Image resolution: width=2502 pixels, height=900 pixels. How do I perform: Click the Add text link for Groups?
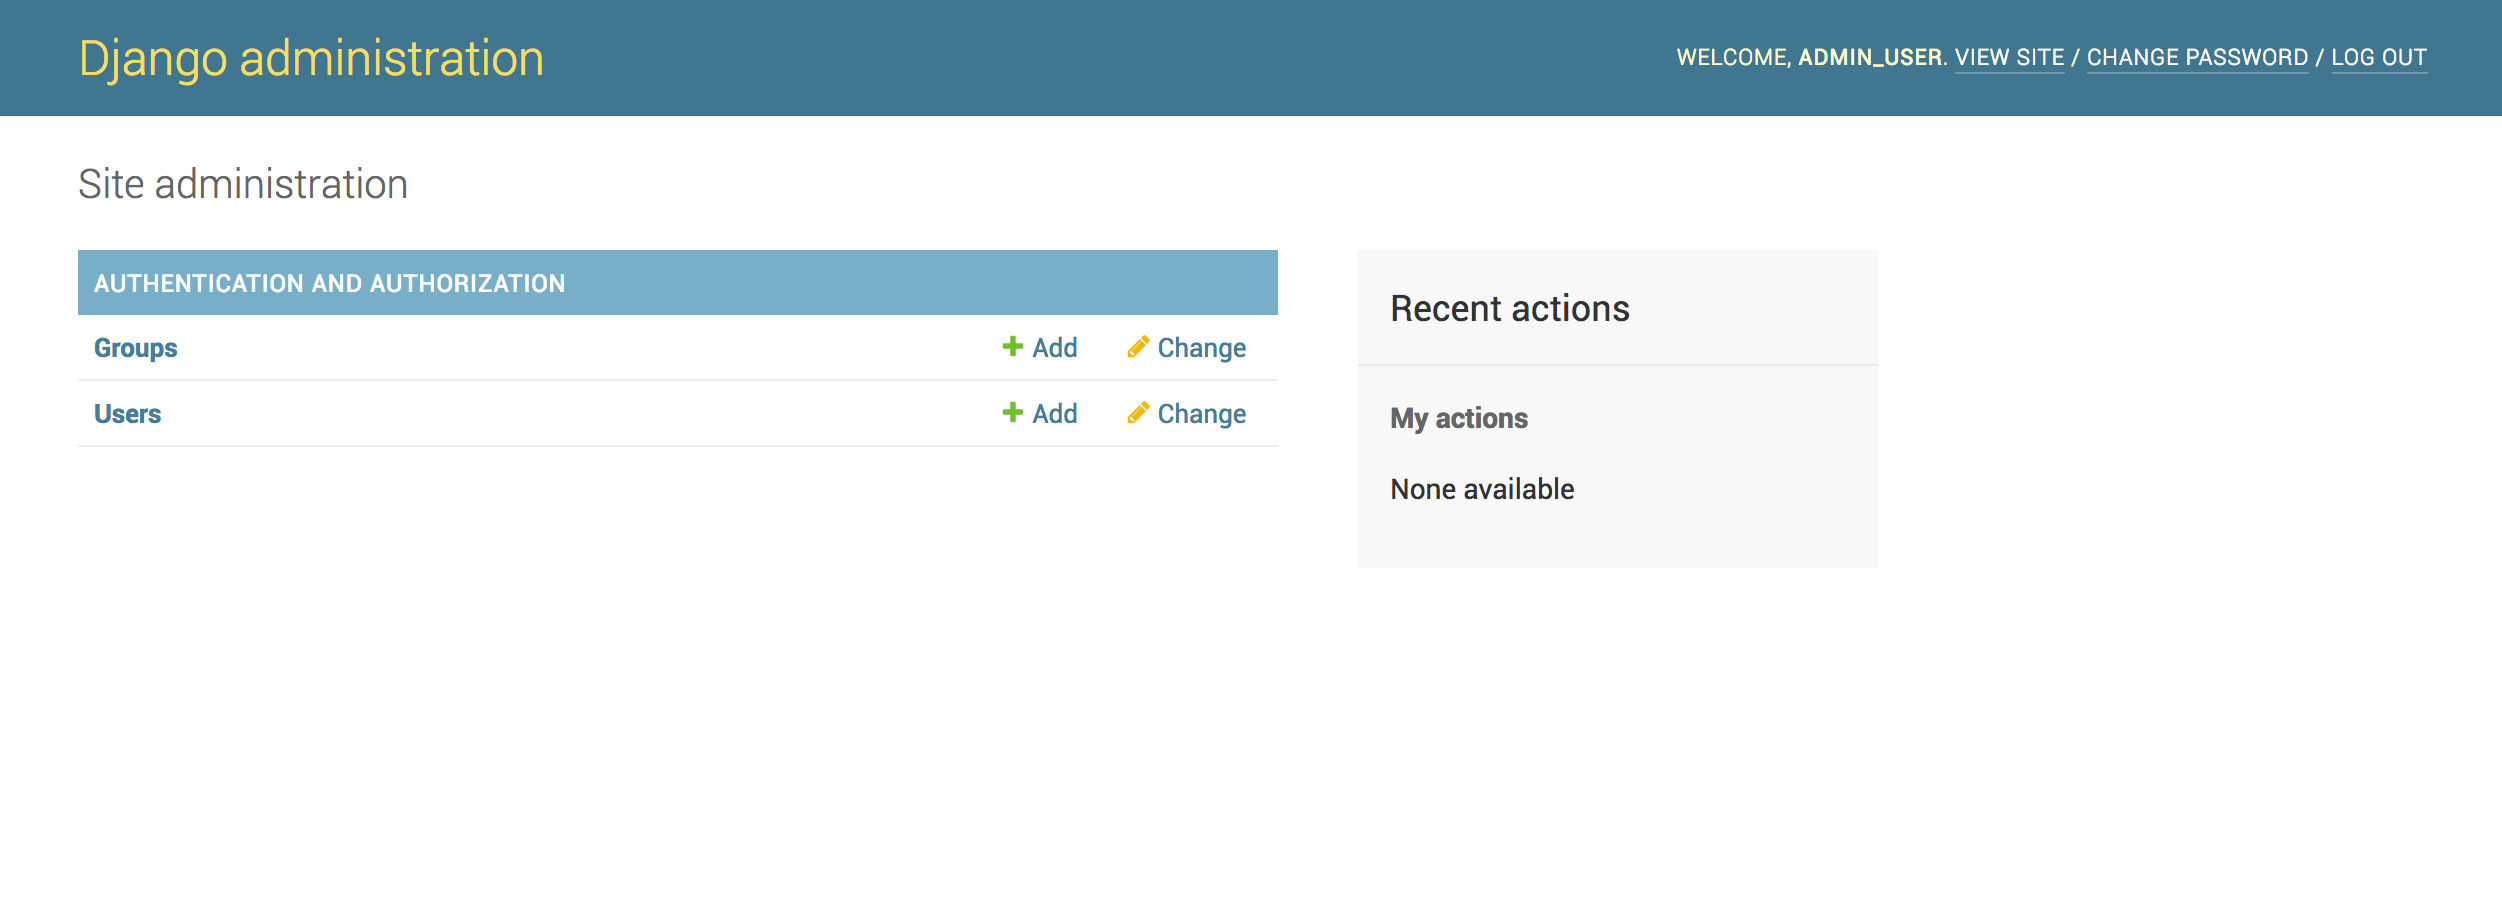tap(1054, 348)
